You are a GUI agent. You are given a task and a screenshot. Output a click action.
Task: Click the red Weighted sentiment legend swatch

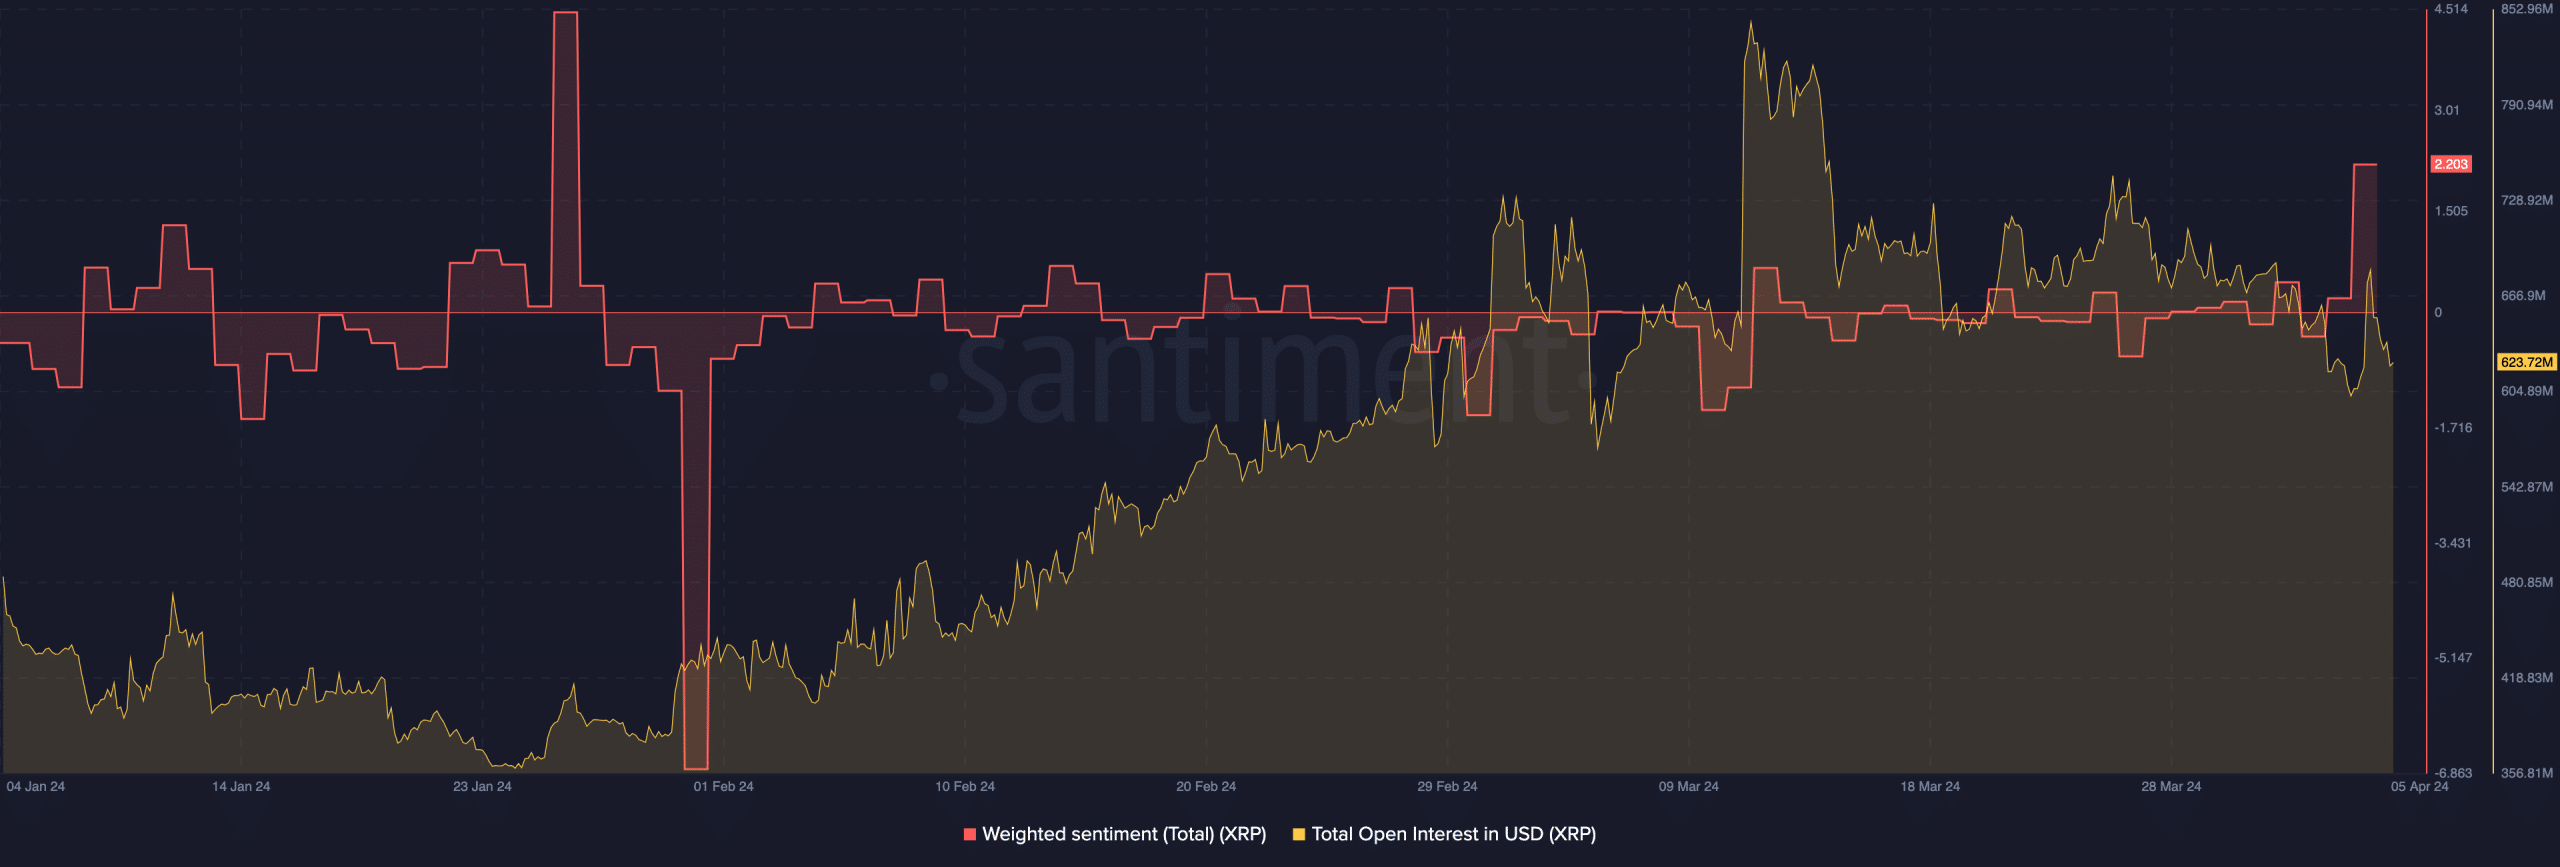969,834
